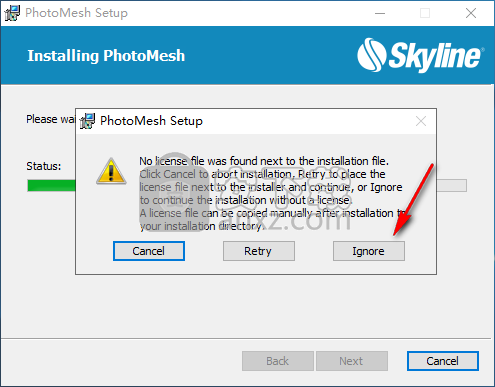
Task: Click the installer icon in dialog title bar
Action: tap(87, 121)
